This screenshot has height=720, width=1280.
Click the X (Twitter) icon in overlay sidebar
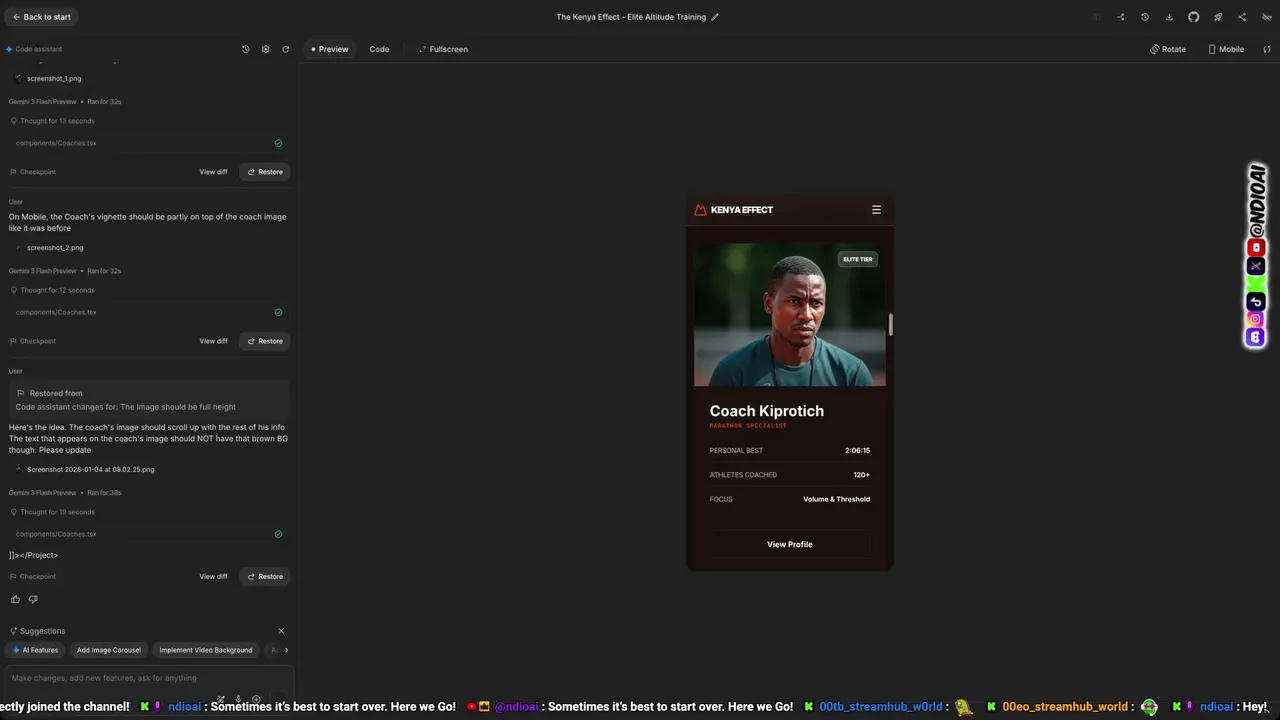tap(1256, 266)
